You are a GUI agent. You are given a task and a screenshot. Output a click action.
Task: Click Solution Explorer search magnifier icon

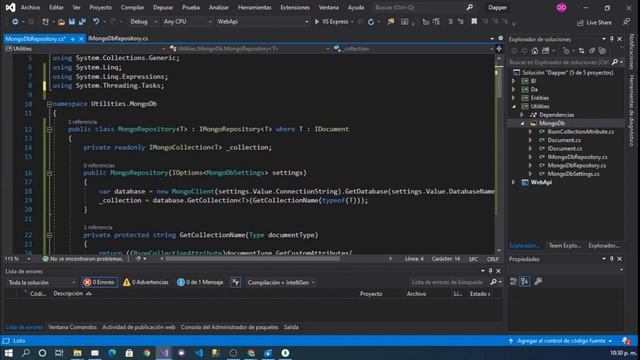[615, 62]
